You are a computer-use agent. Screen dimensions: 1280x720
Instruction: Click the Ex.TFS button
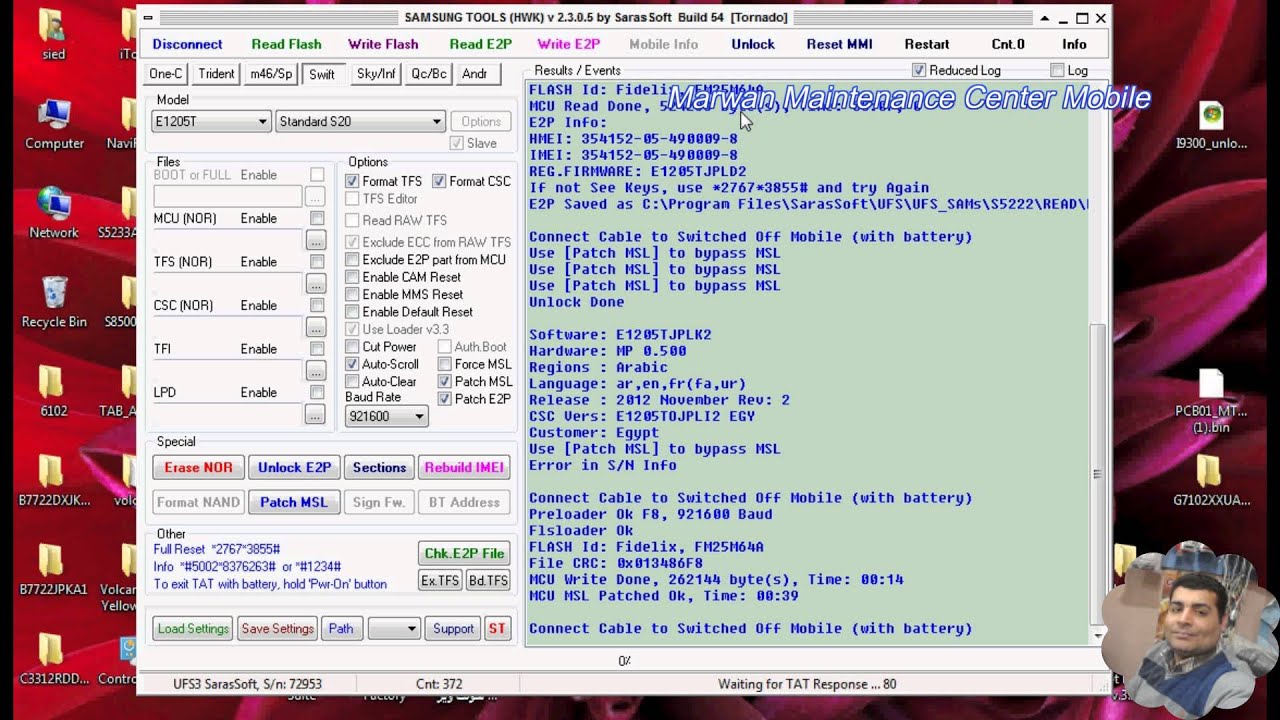[439, 581]
